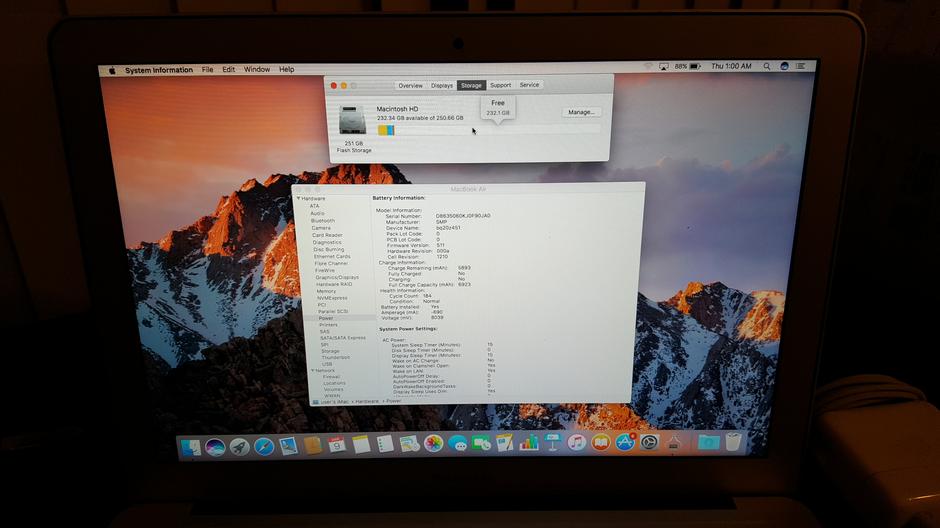Click Macintosh HD drive icon
The width and height of the screenshot is (940, 528).
click(x=352, y=120)
